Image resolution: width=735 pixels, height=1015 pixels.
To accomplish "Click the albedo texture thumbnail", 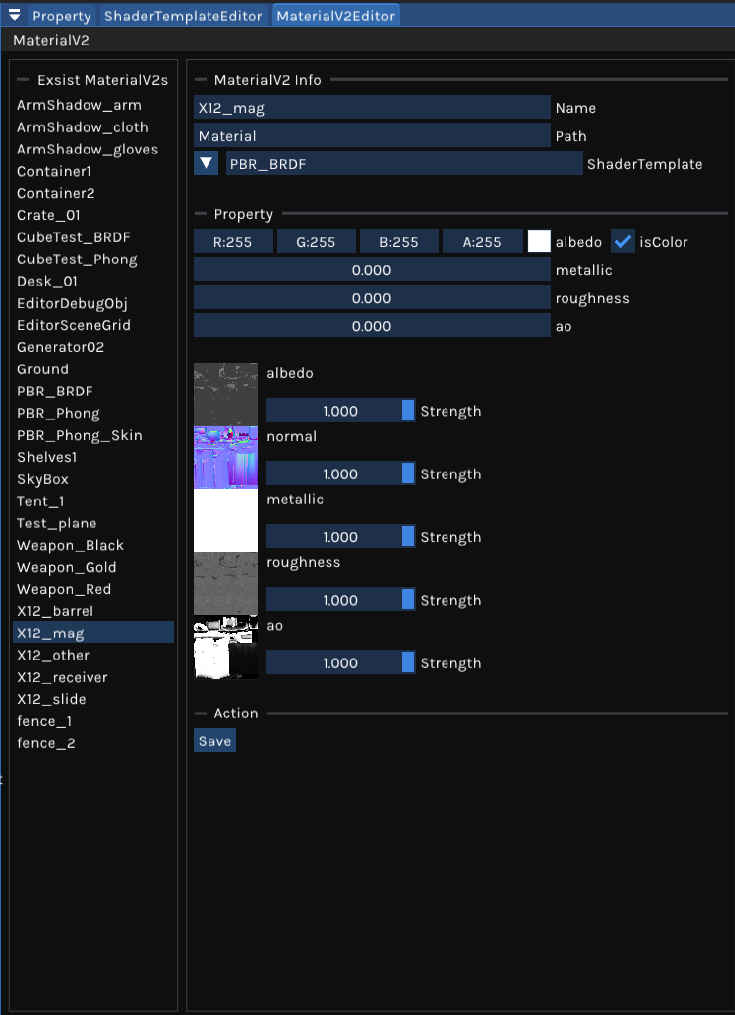I will tap(226, 394).
